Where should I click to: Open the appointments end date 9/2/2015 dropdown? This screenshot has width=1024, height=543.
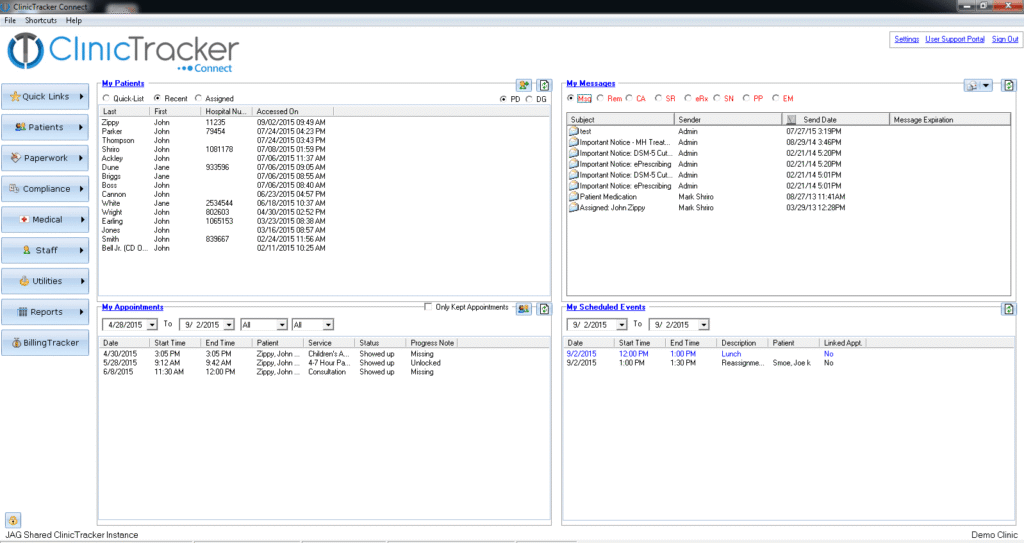click(x=229, y=325)
